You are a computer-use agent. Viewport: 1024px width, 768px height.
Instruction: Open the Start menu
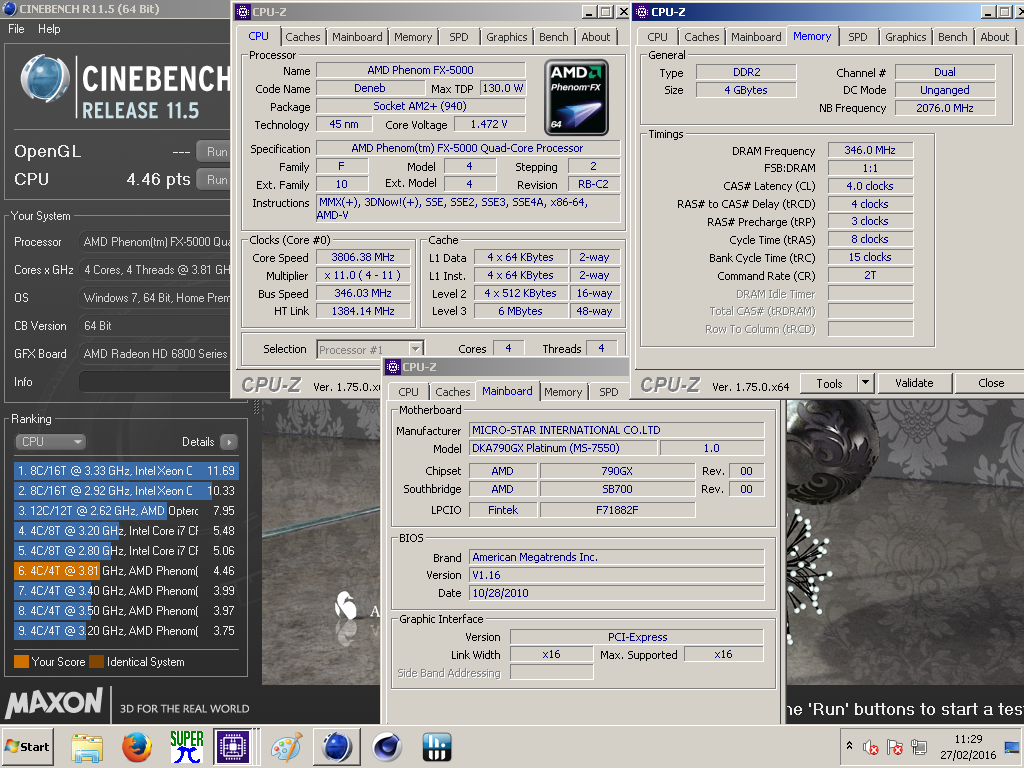click(x=28, y=747)
